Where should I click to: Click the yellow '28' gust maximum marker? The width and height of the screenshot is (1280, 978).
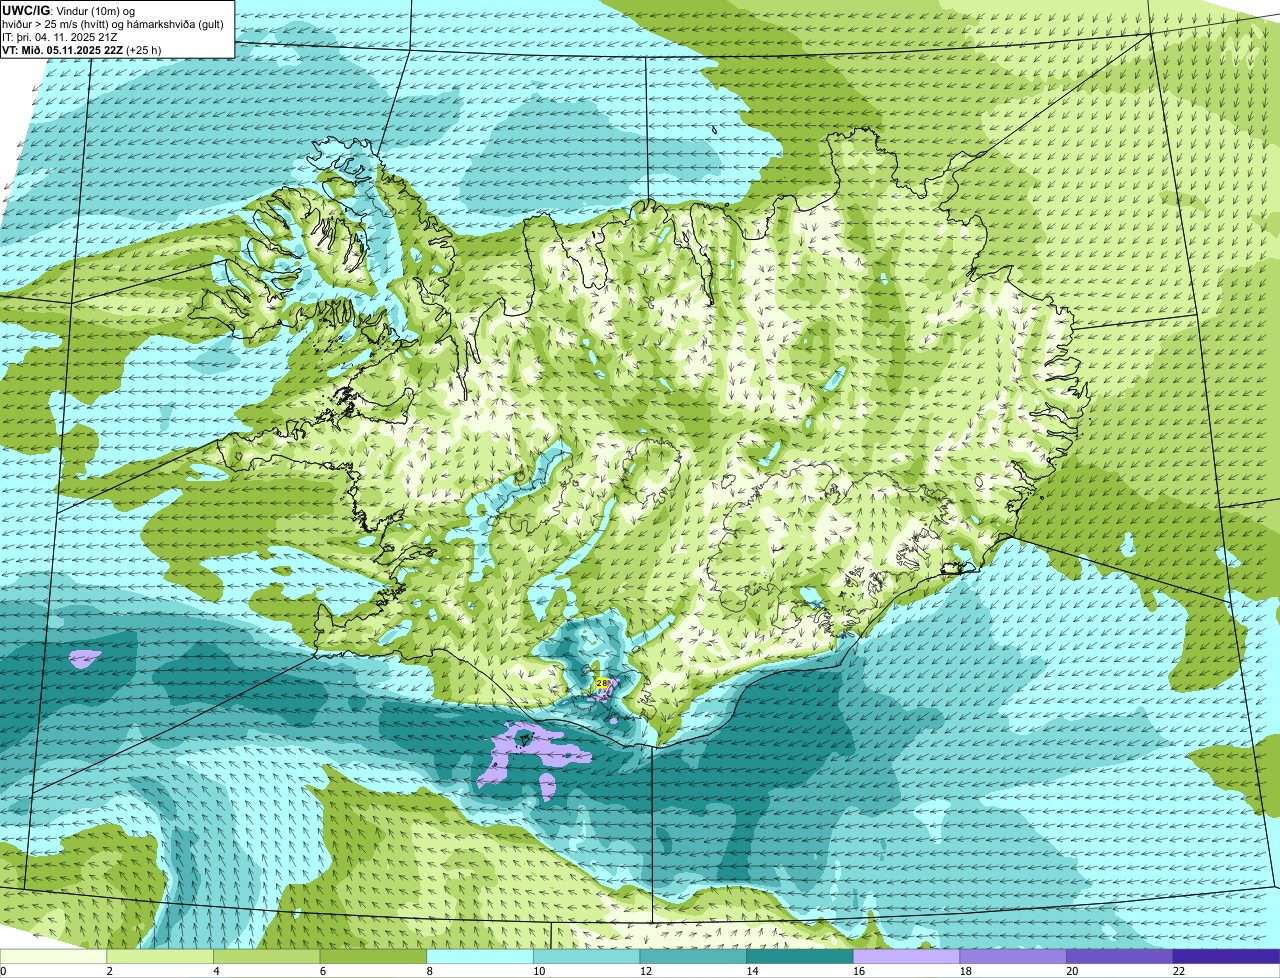pos(601,683)
